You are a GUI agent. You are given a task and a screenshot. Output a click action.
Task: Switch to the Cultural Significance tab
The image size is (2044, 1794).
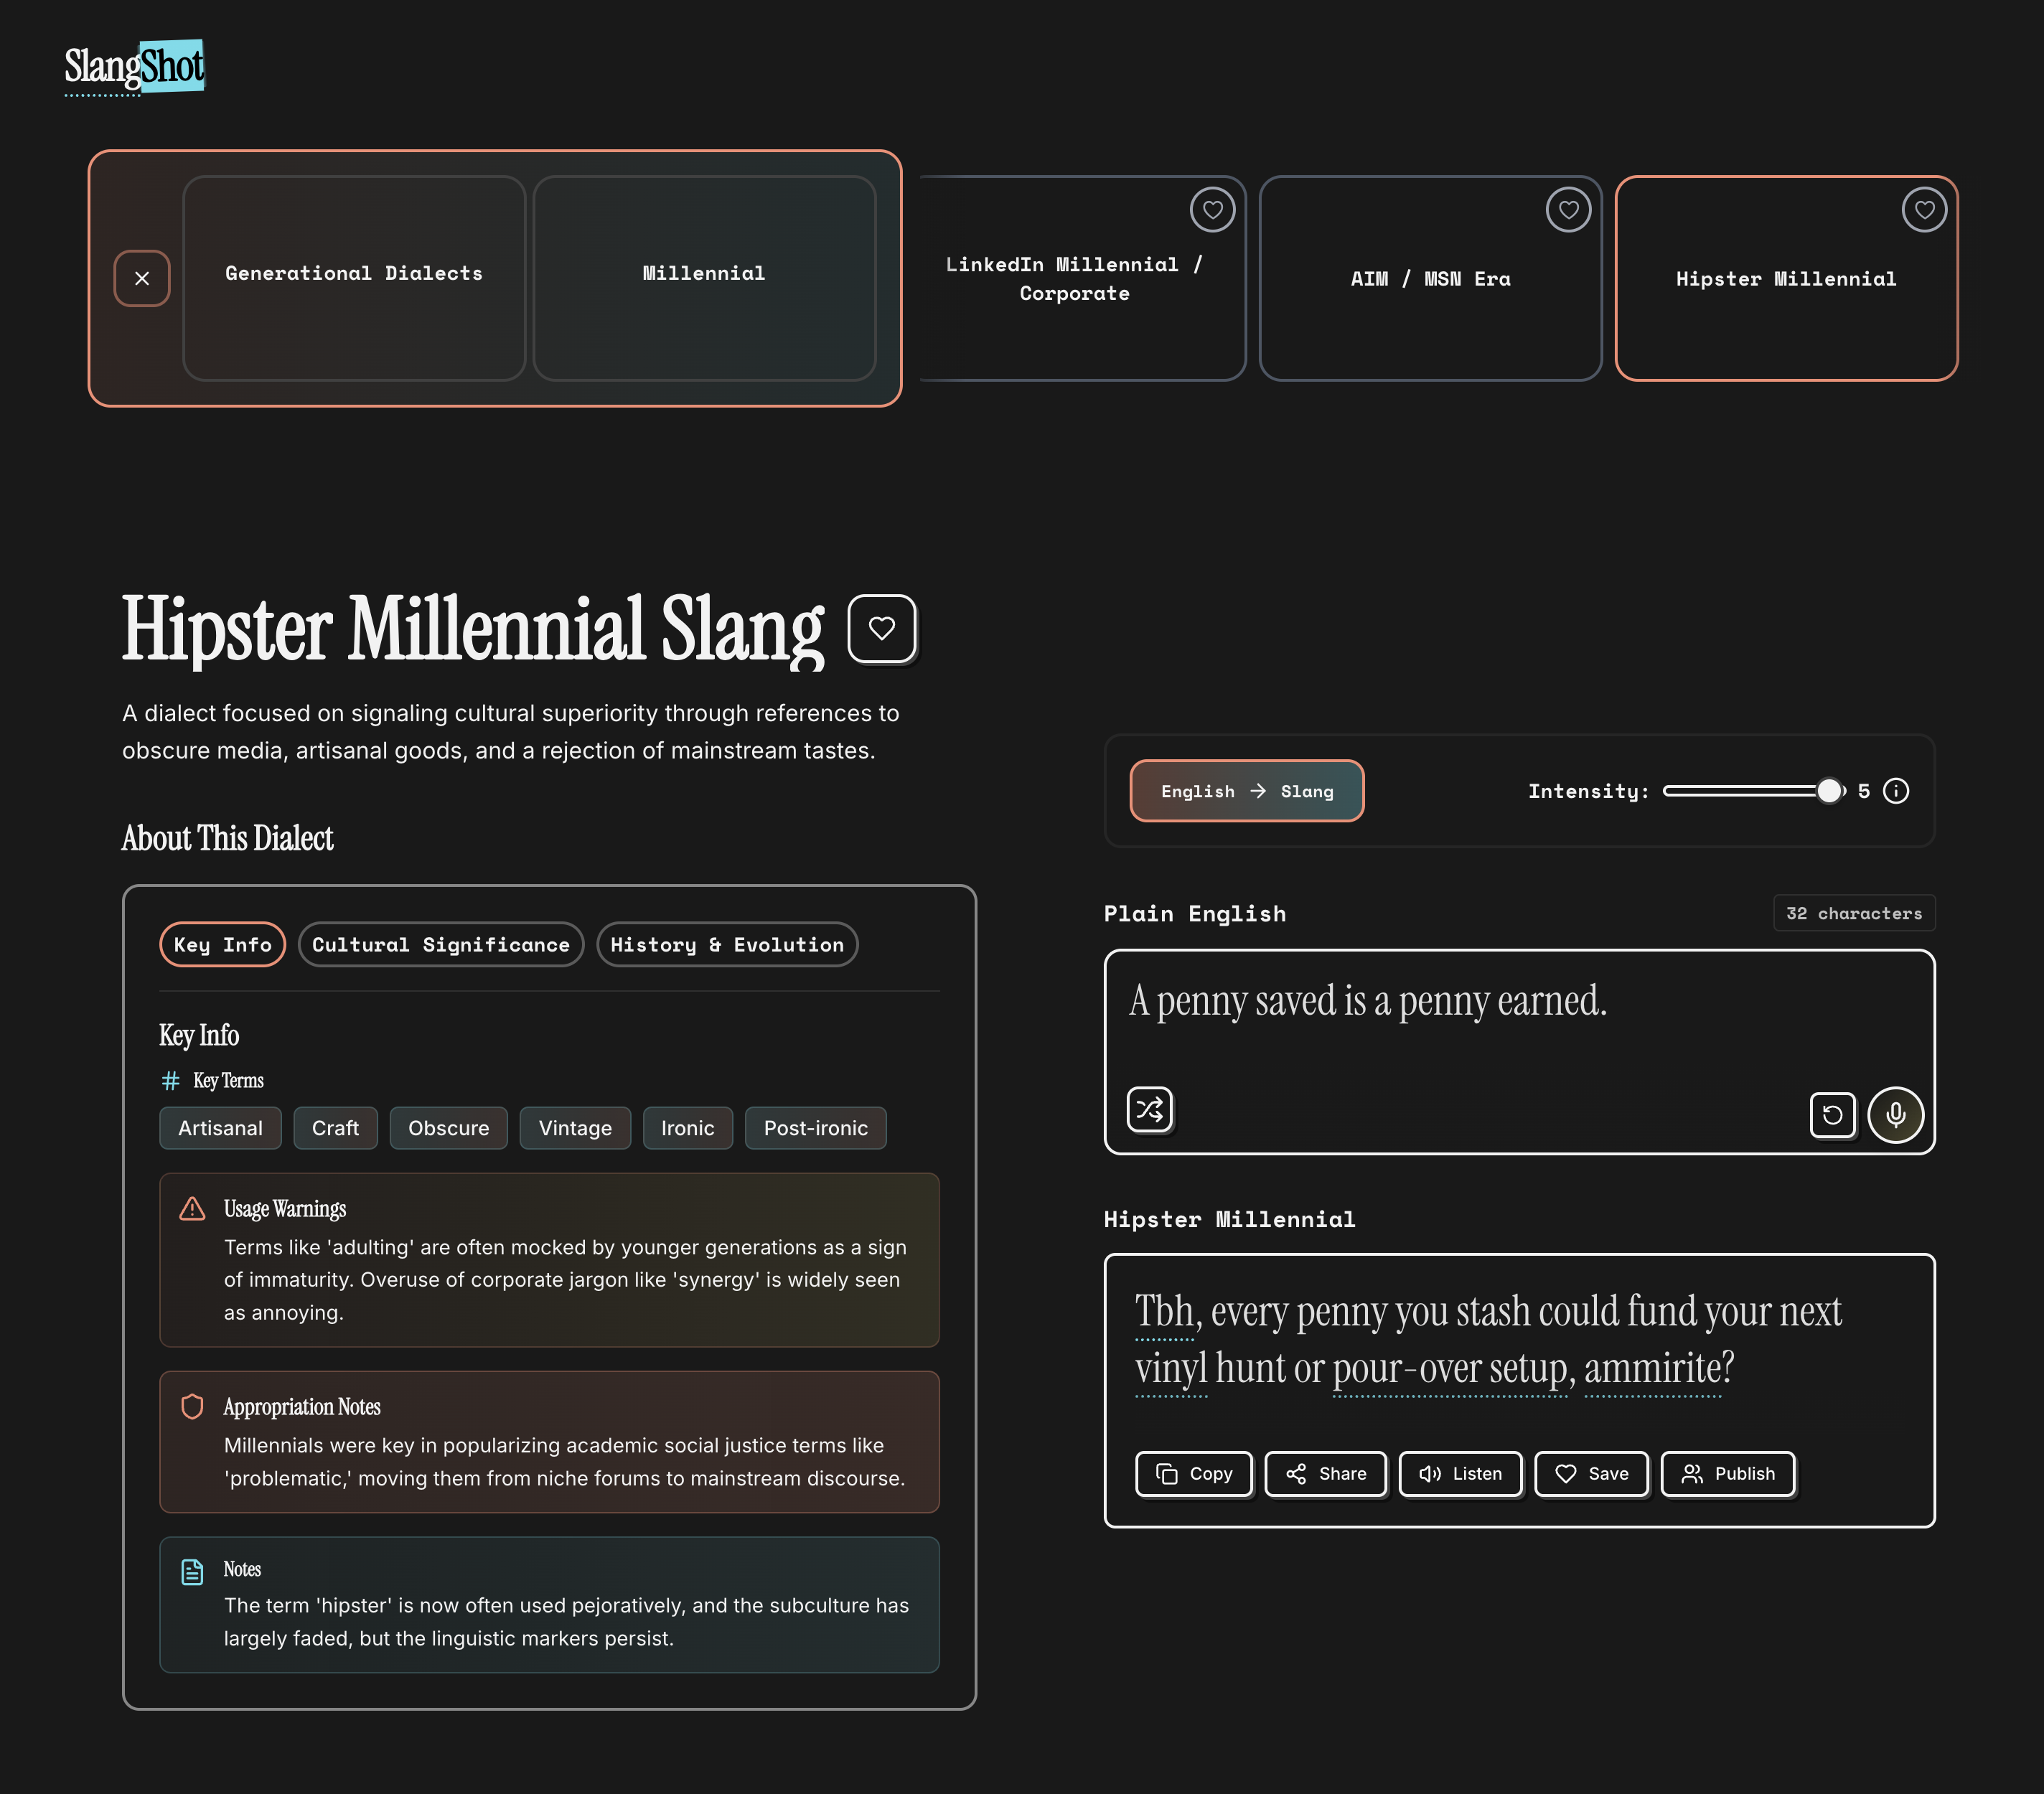tap(440, 944)
